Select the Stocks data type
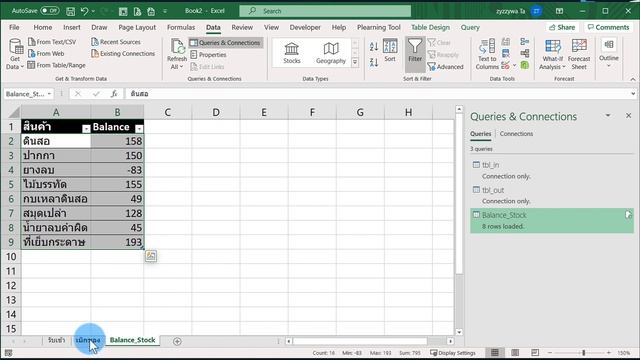The height and width of the screenshot is (360, 640). (291, 53)
